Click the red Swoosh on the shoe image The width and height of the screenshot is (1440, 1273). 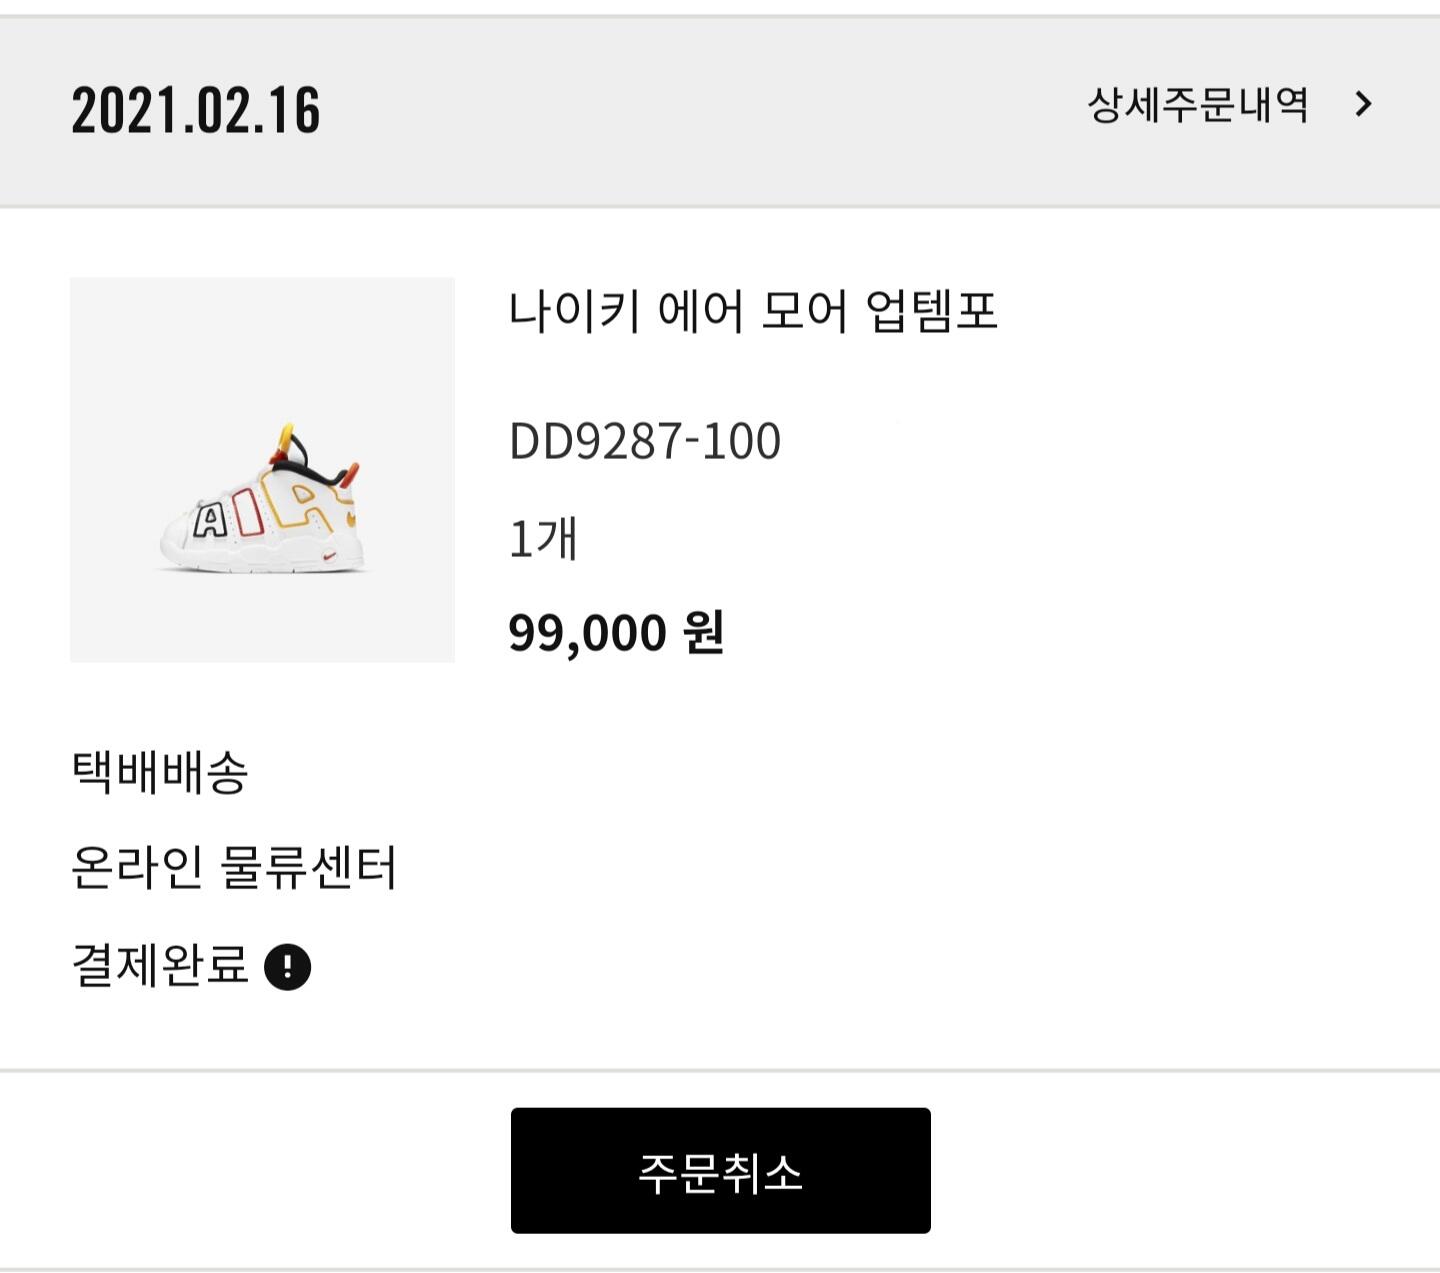(331, 556)
